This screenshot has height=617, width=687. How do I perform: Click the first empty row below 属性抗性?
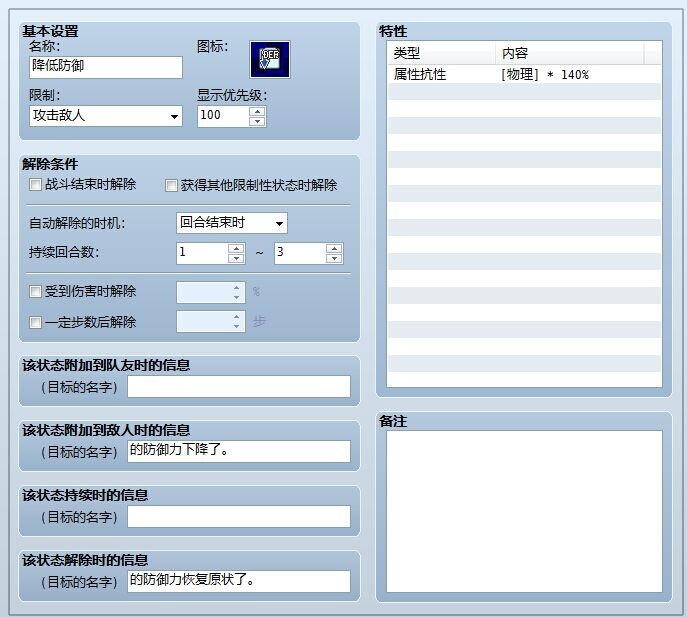click(524, 91)
